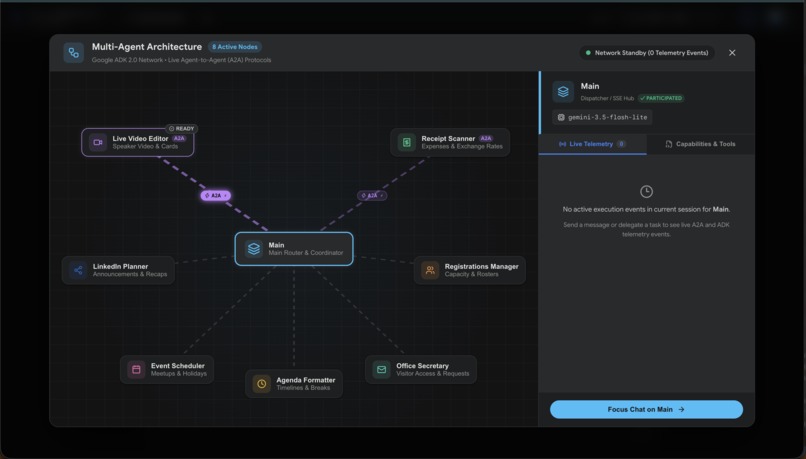Click the Receipt Scanner dollar icon
806x459 pixels.
(x=407, y=142)
